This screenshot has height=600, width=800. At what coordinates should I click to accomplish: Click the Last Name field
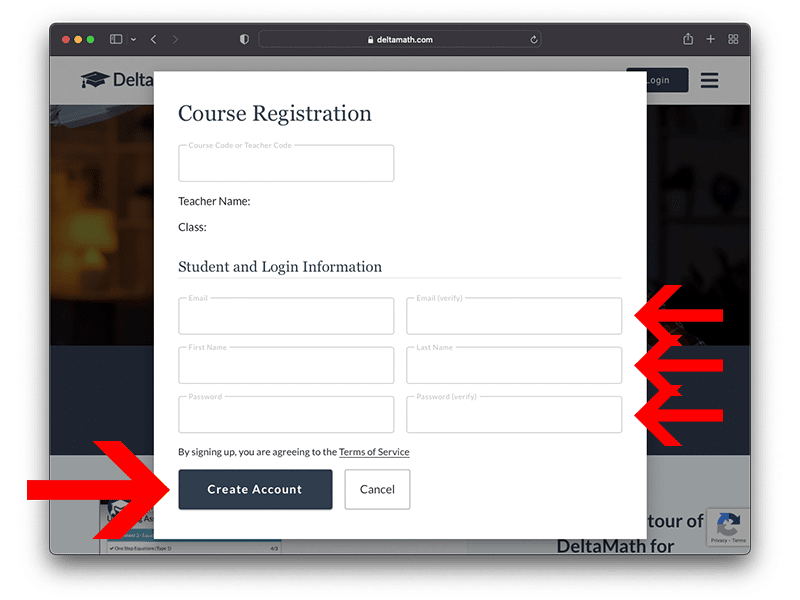tap(514, 365)
